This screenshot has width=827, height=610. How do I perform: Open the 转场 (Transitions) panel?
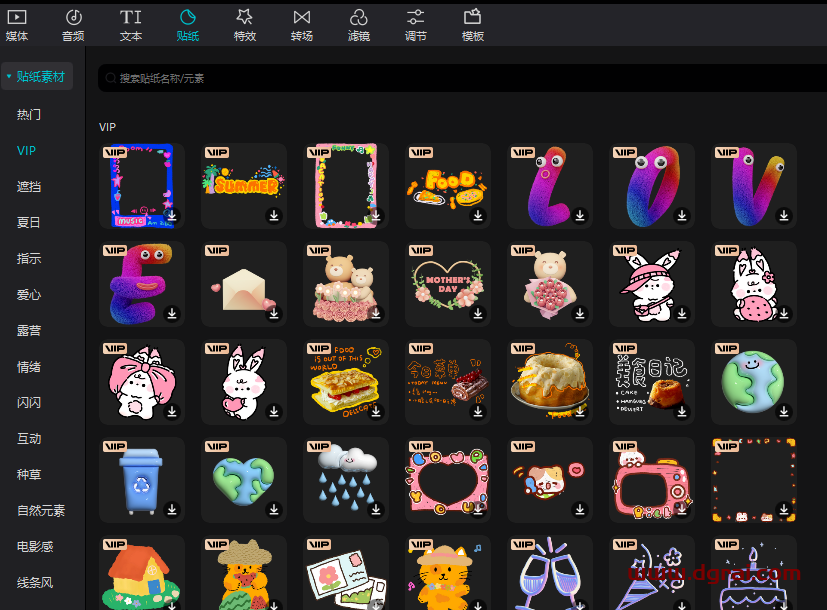[302, 24]
